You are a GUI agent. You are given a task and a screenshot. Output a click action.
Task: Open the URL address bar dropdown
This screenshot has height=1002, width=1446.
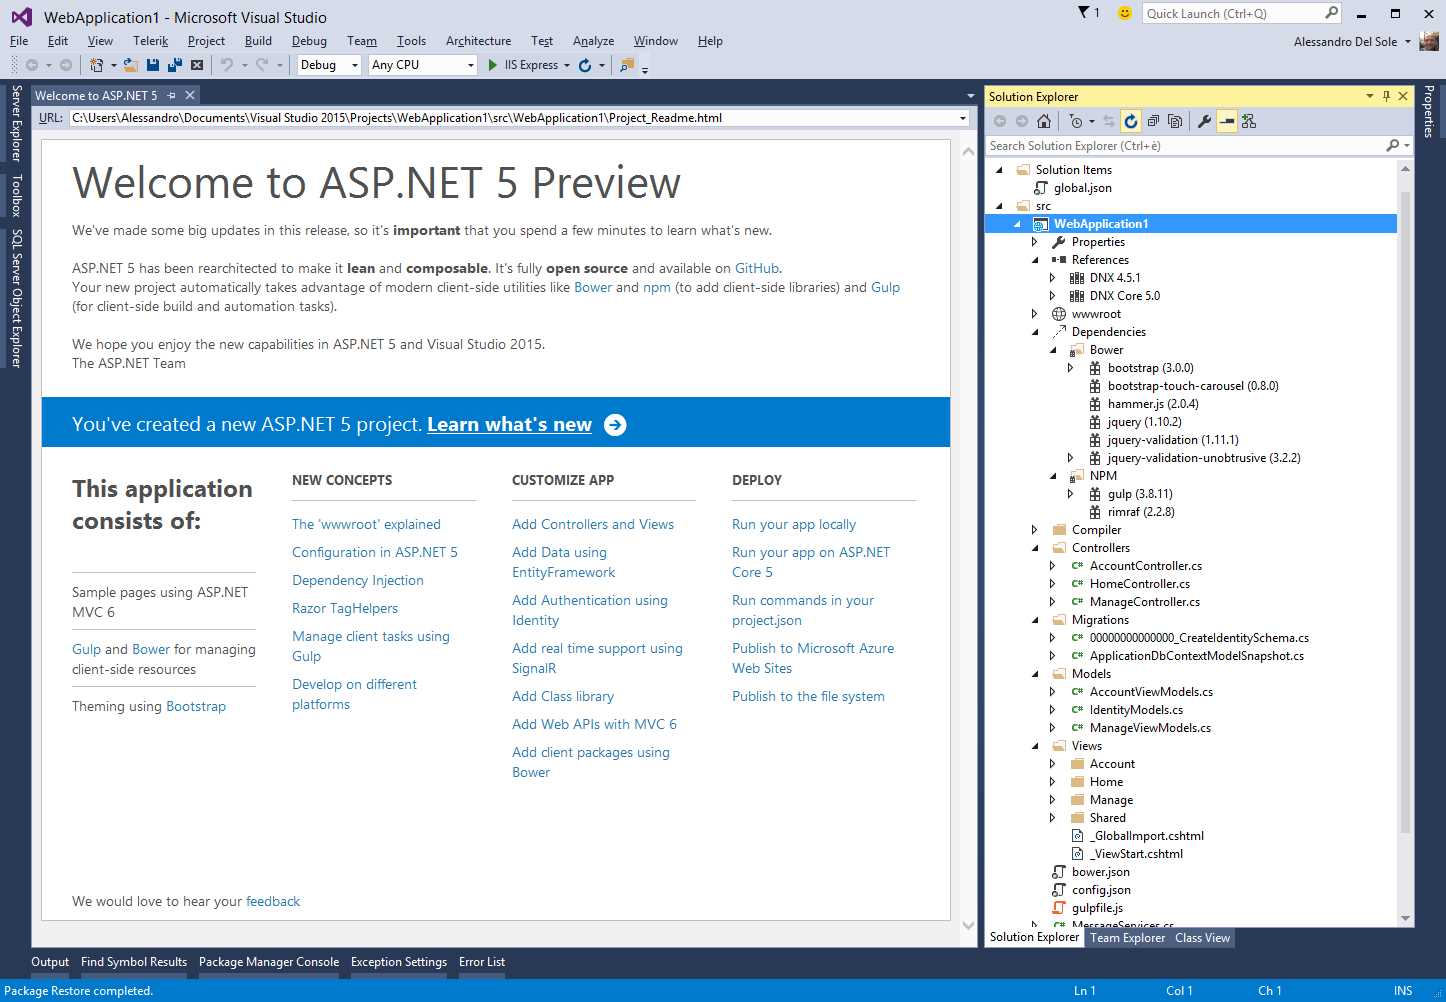coord(963,118)
